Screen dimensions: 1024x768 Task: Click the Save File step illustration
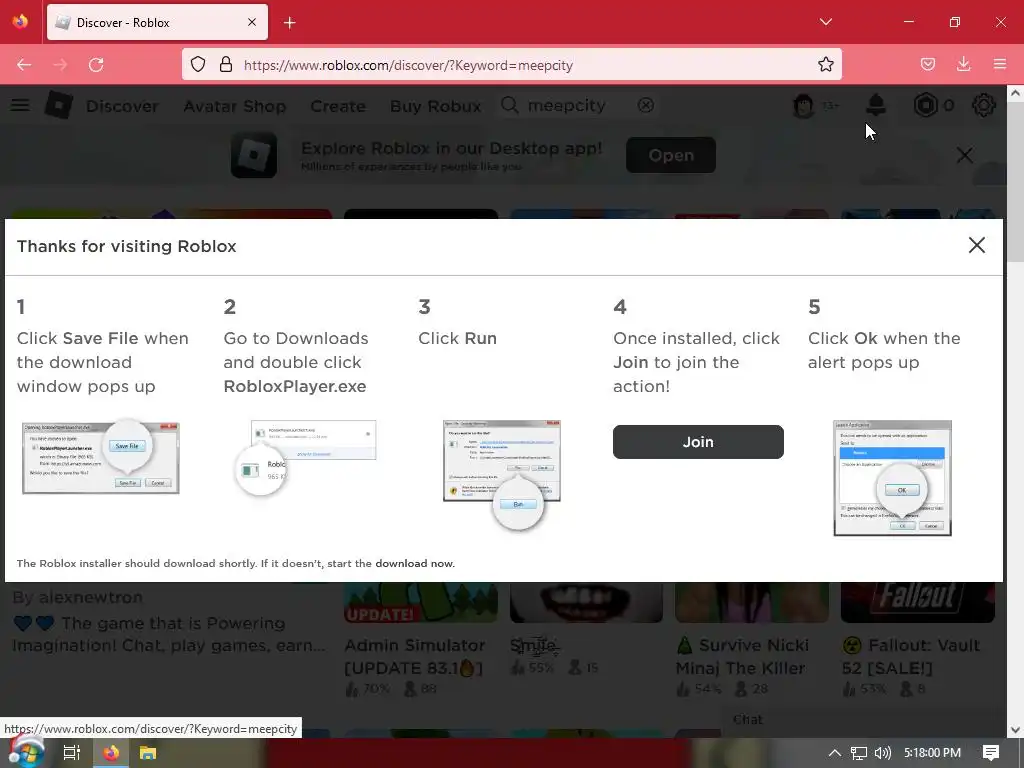coord(101,457)
